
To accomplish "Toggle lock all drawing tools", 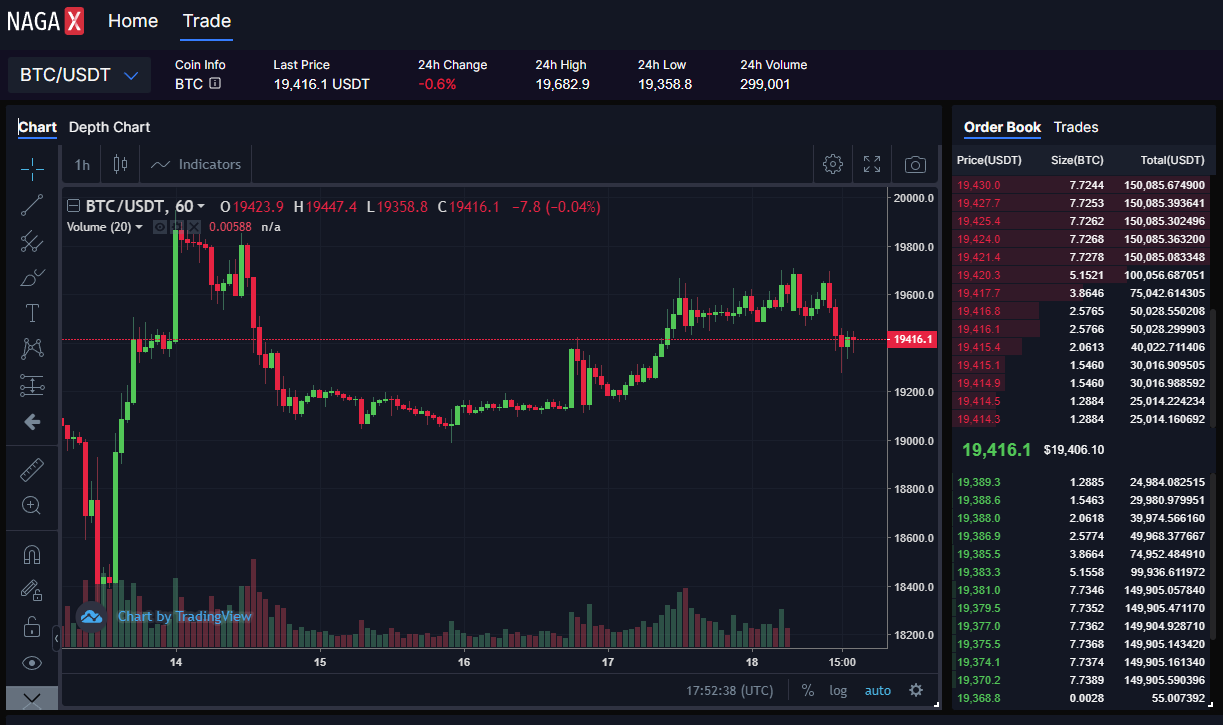I will click(32, 627).
